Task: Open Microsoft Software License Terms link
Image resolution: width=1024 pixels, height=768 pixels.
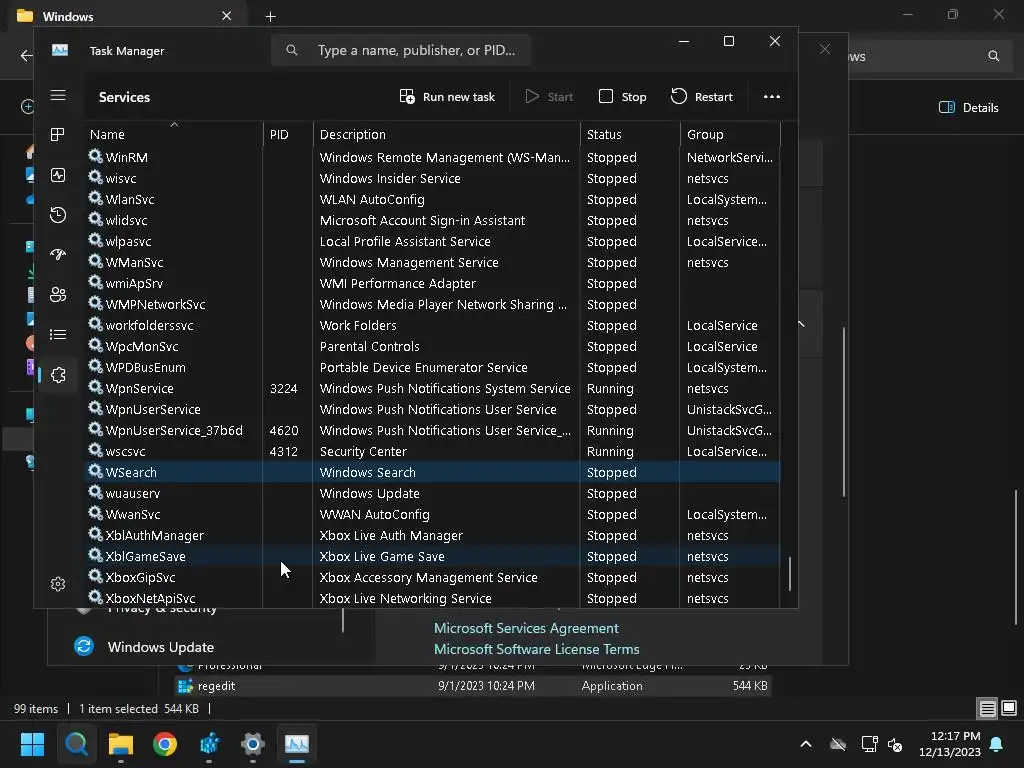Action: pyautogui.click(x=536, y=649)
